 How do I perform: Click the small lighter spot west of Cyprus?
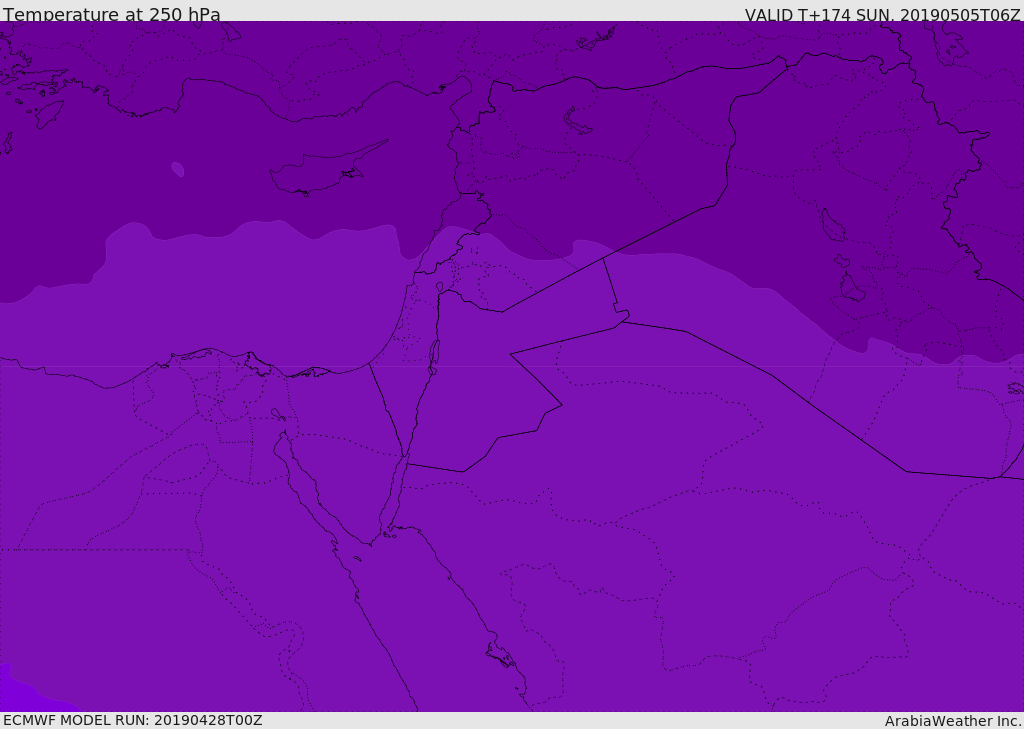tap(178, 170)
